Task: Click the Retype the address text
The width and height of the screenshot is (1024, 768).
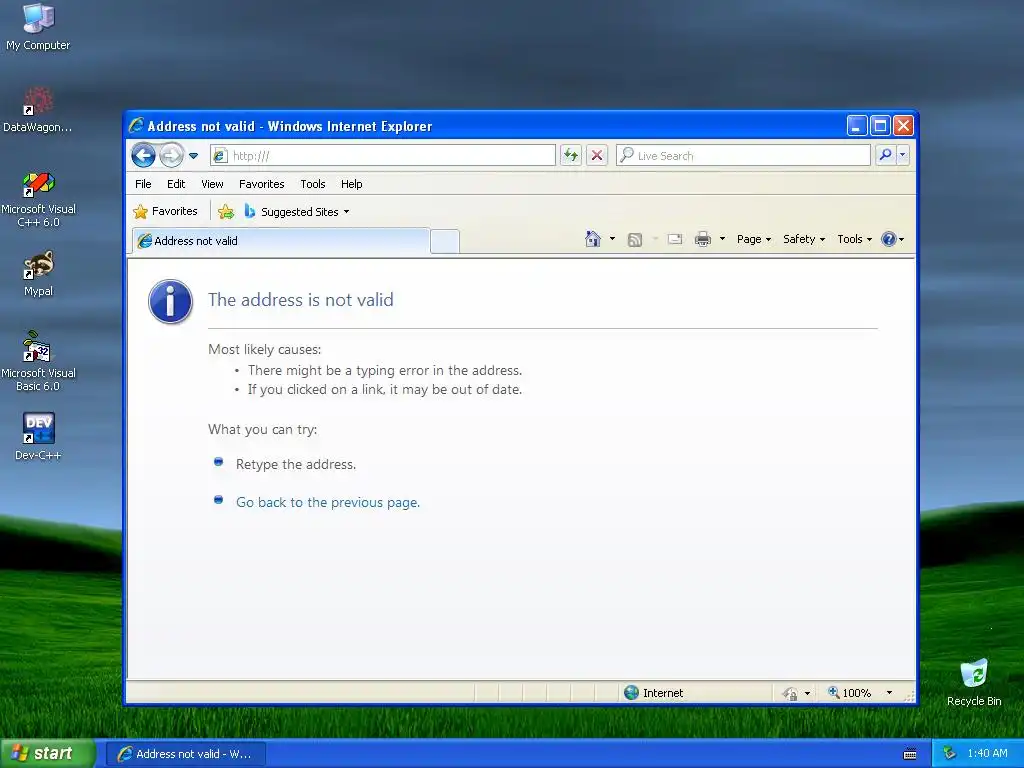Action: [x=296, y=464]
